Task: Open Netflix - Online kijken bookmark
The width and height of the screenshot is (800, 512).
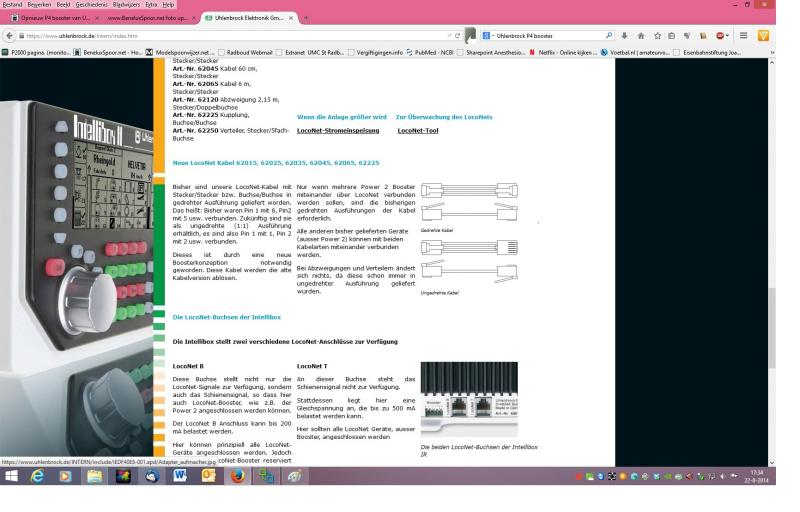Action: click(563, 53)
